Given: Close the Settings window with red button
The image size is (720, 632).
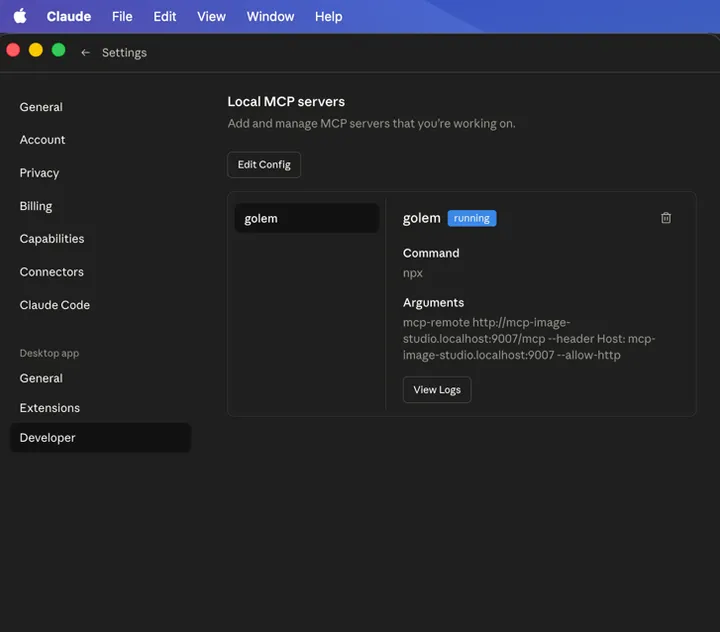Looking at the screenshot, I should [13, 50].
